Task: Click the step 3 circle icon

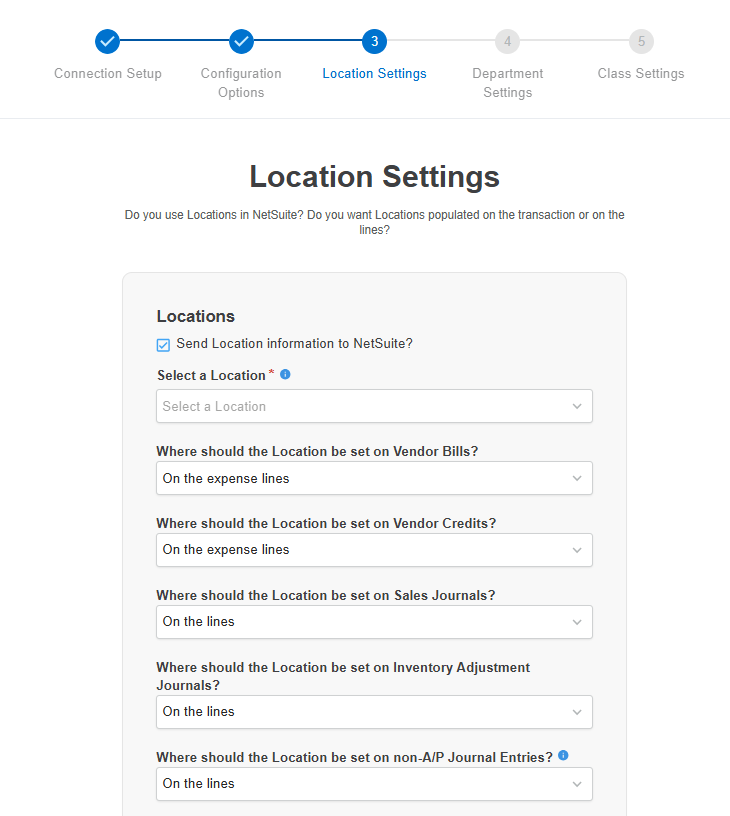Action: [x=374, y=42]
